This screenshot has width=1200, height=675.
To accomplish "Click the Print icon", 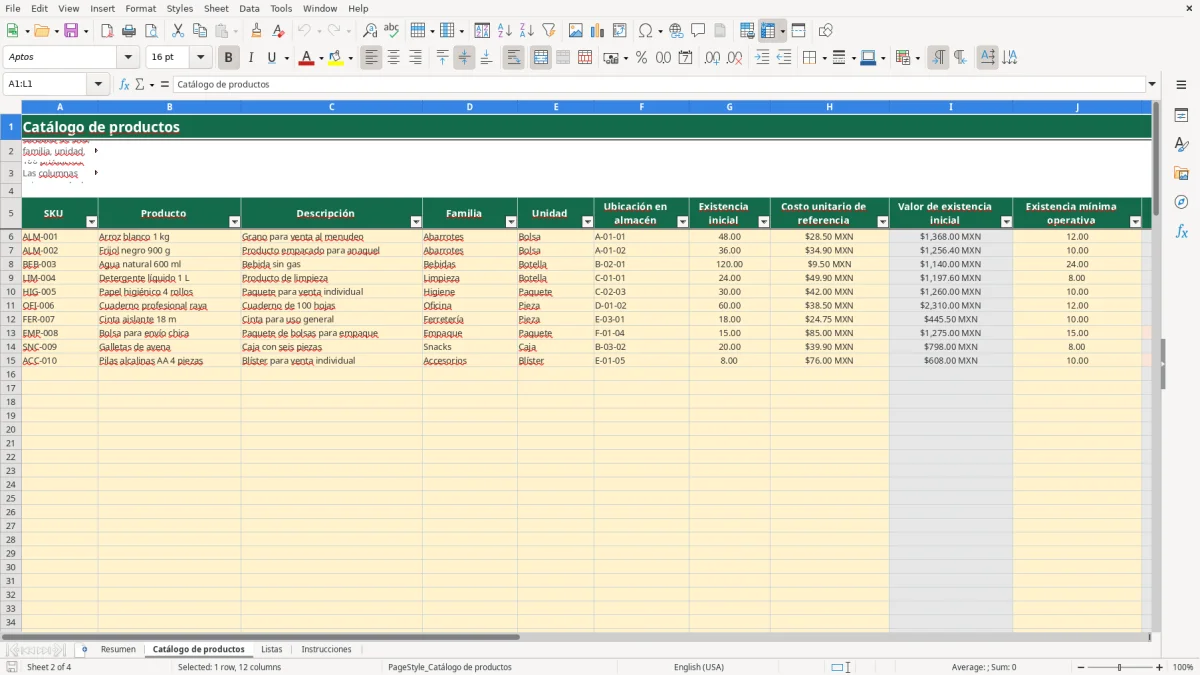I will (x=129, y=31).
